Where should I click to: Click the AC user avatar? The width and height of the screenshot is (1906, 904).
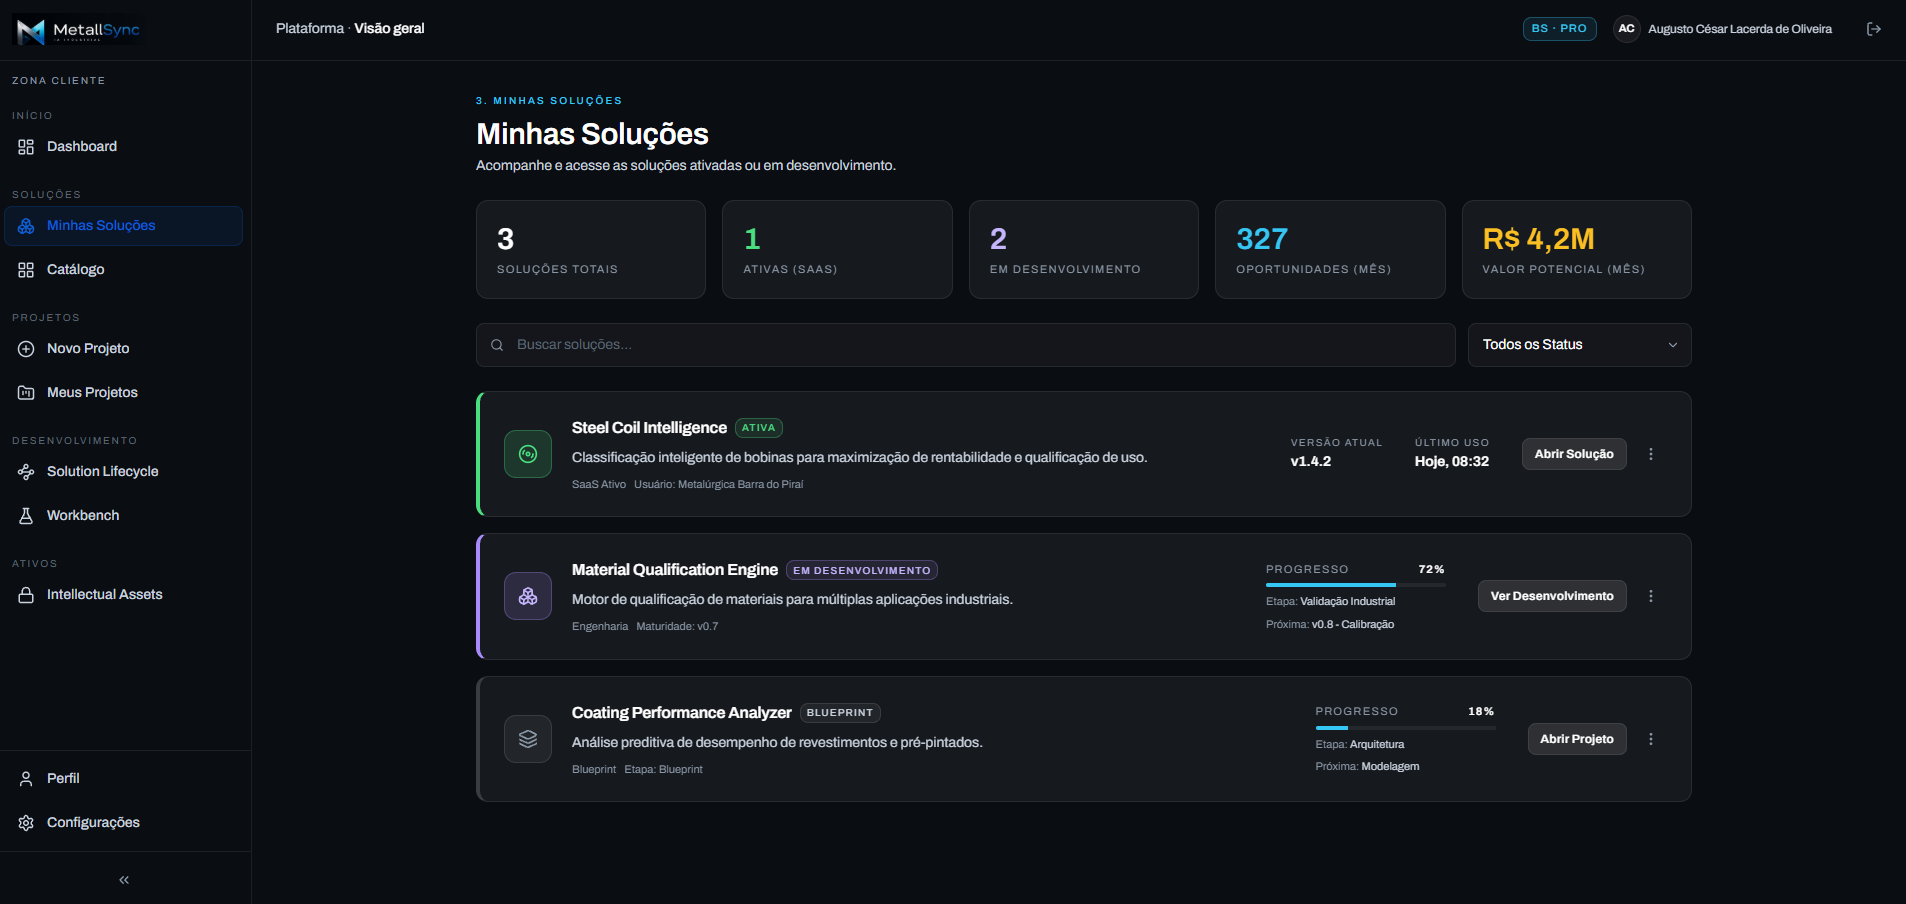[1627, 29]
